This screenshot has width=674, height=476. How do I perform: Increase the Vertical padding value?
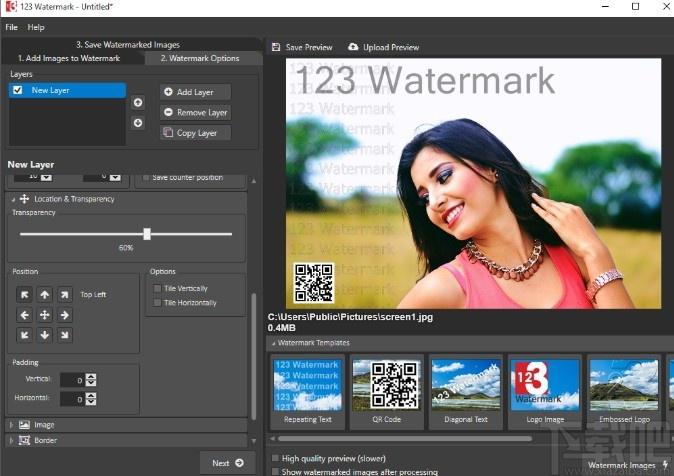click(x=91, y=377)
